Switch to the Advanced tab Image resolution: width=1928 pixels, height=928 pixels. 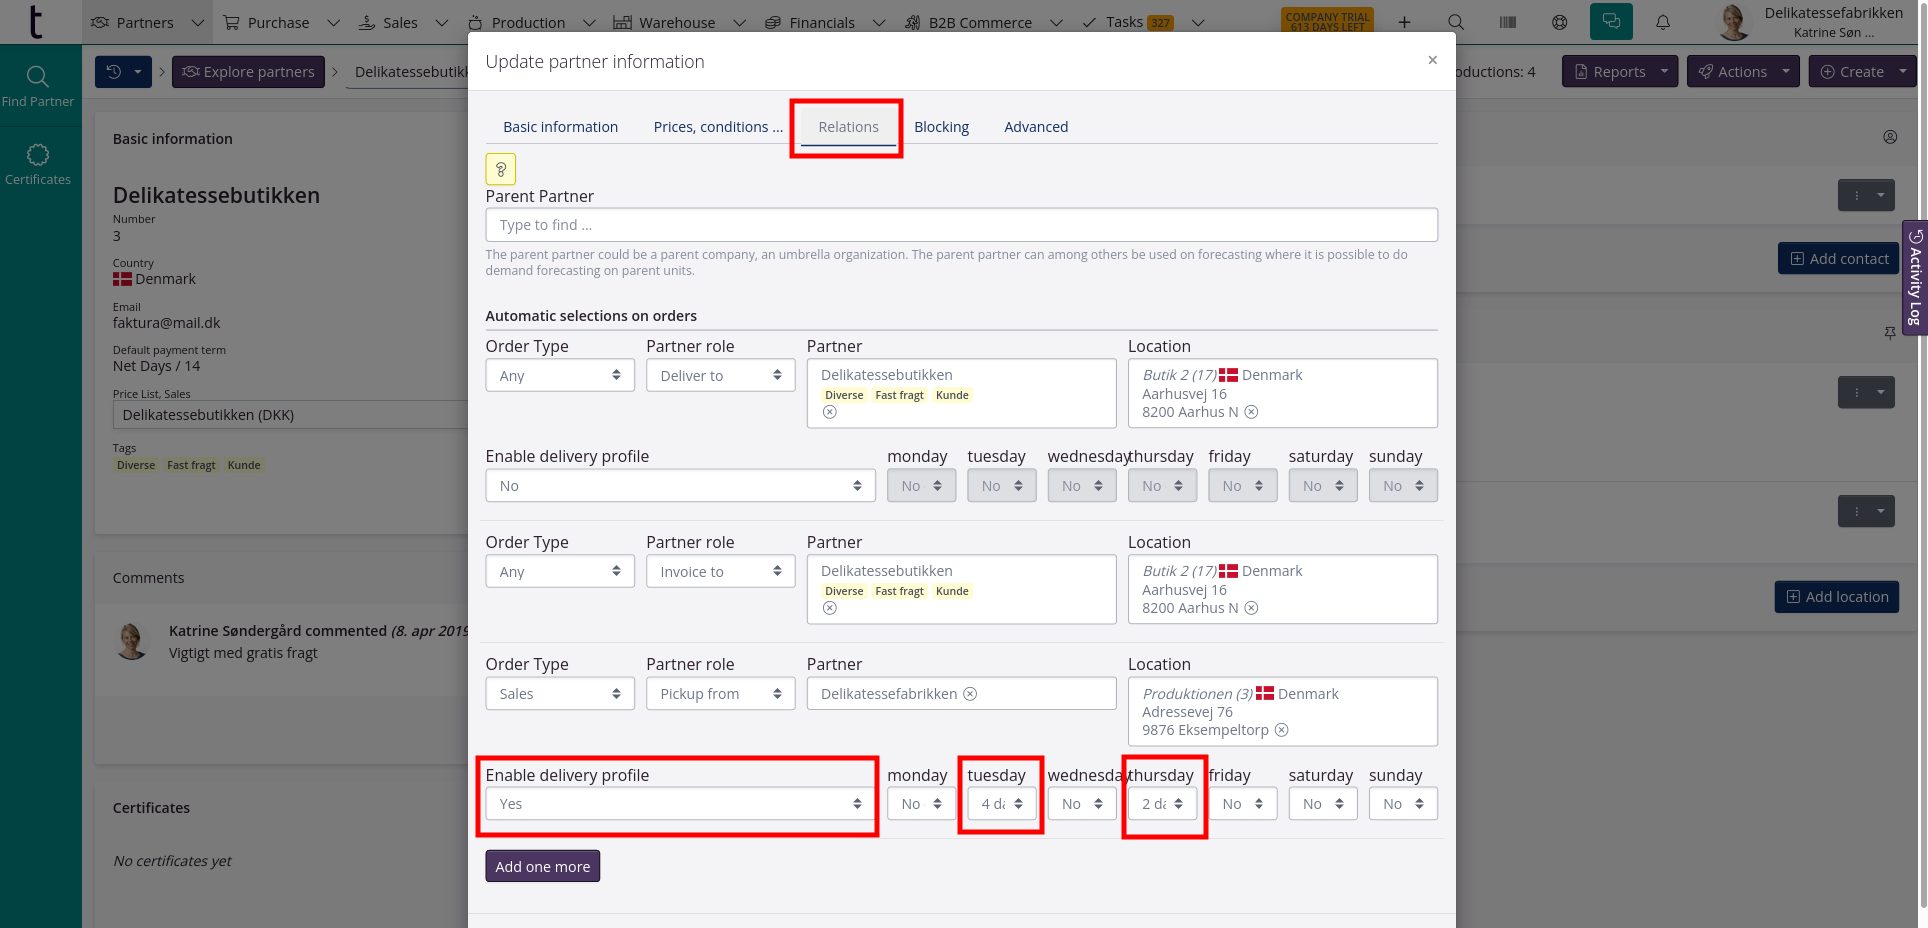tap(1036, 127)
